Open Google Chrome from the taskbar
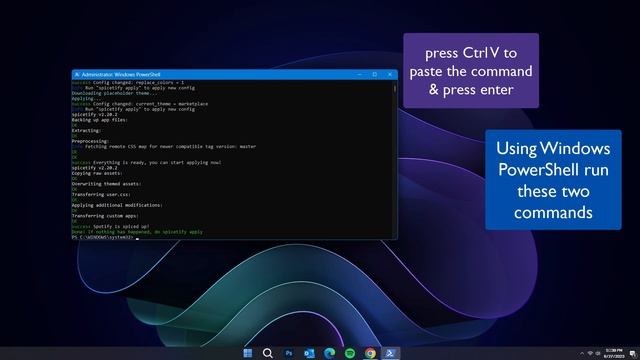 click(x=370, y=353)
